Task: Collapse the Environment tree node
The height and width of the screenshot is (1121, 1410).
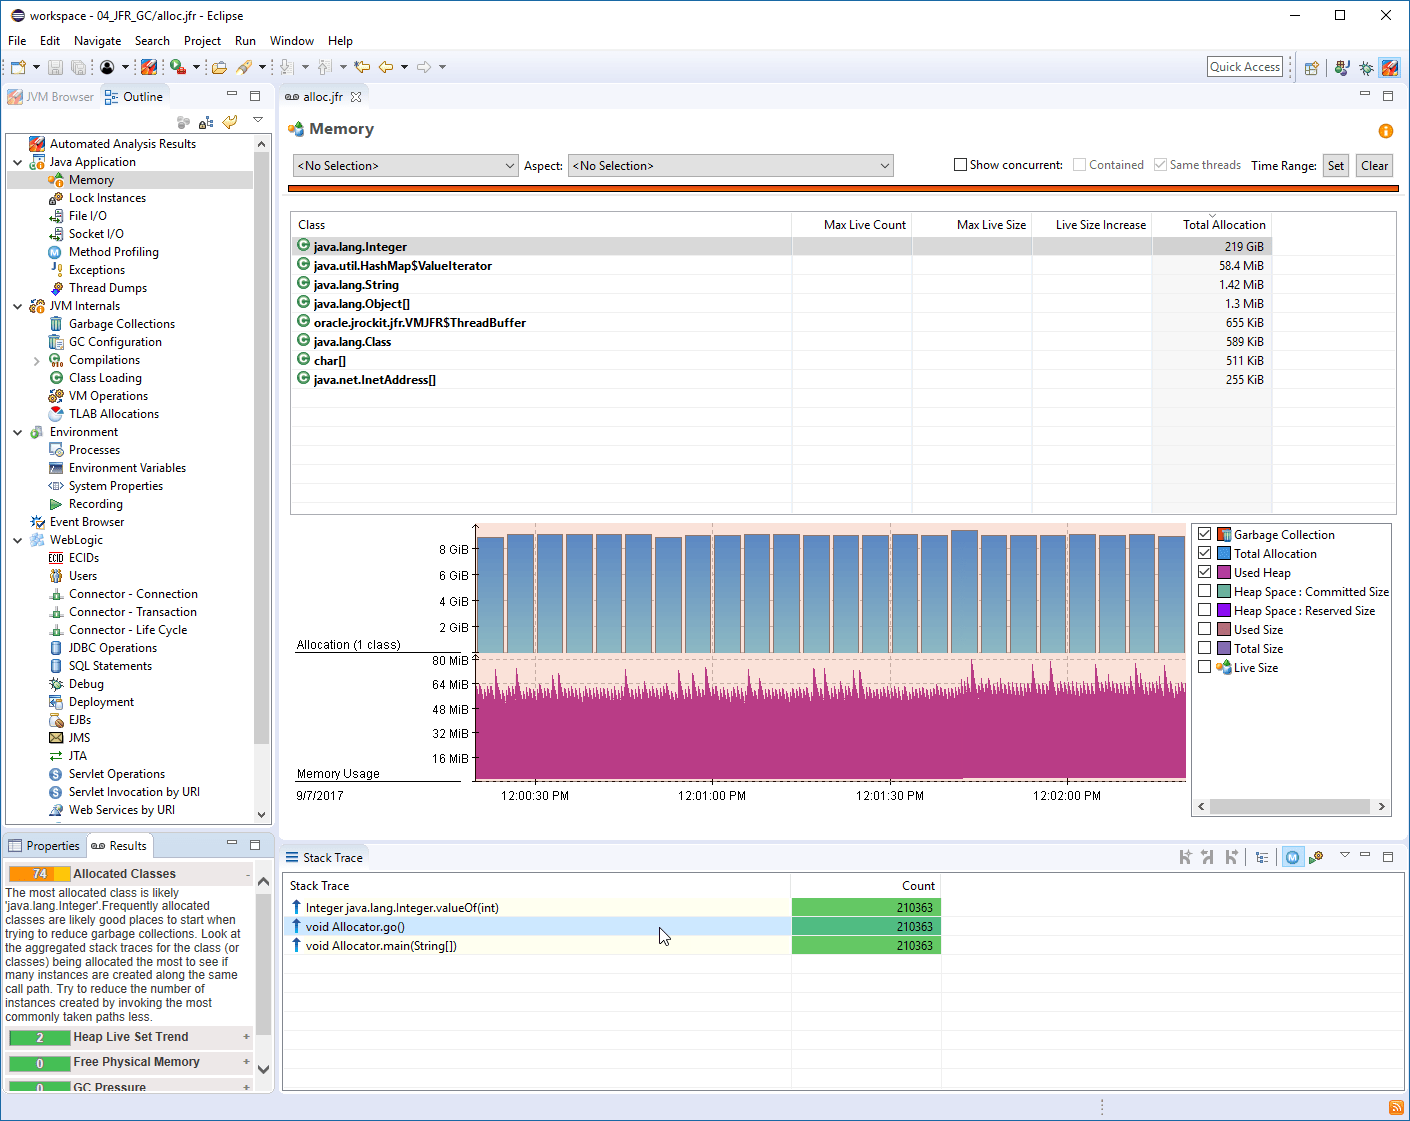Action: point(18,432)
